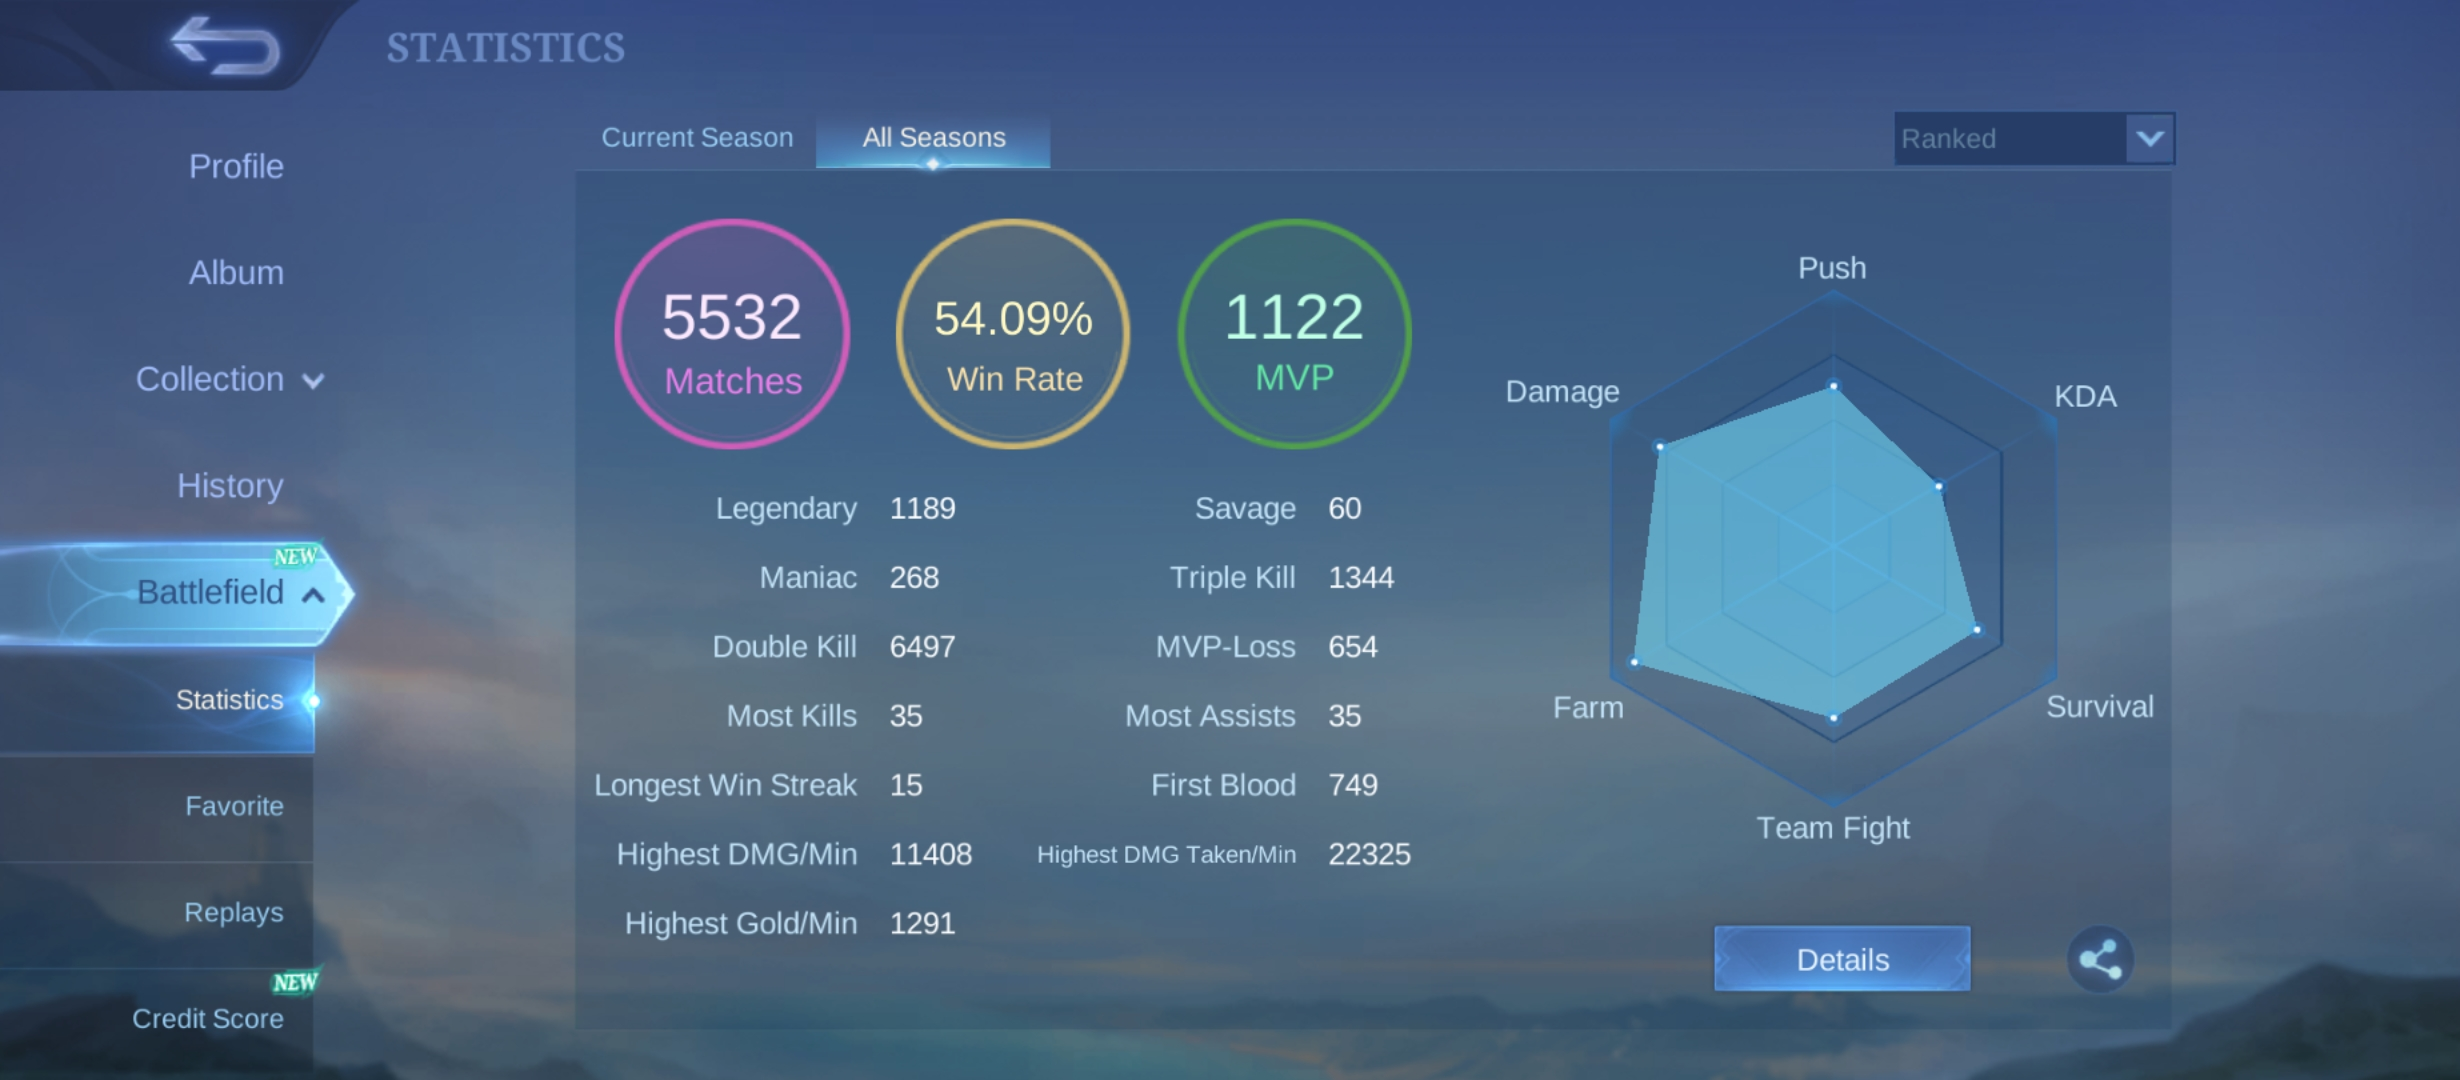The height and width of the screenshot is (1080, 2460).
Task: Select the Statistics sidebar item
Action: click(229, 700)
